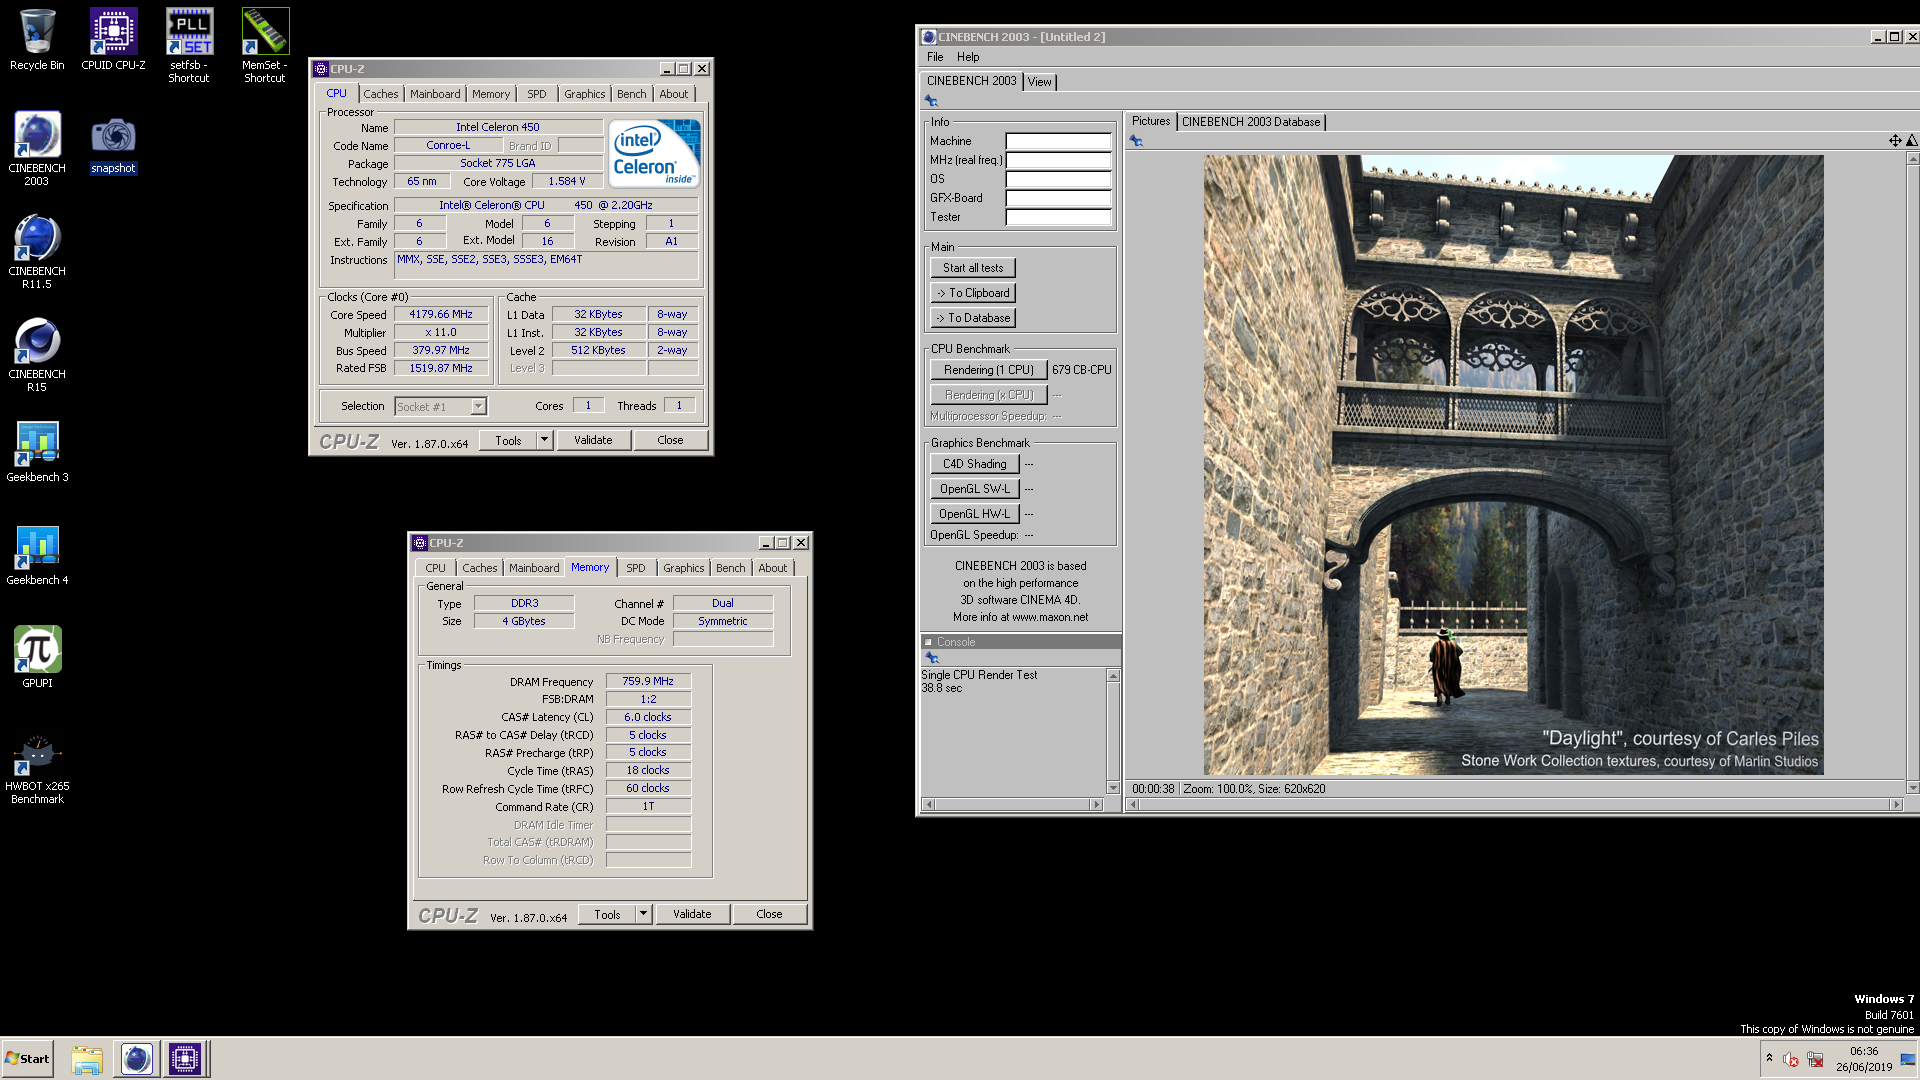Open Tools dropdown arrow in CPU tab window
Screen dimensions: 1920x1080
544,440
